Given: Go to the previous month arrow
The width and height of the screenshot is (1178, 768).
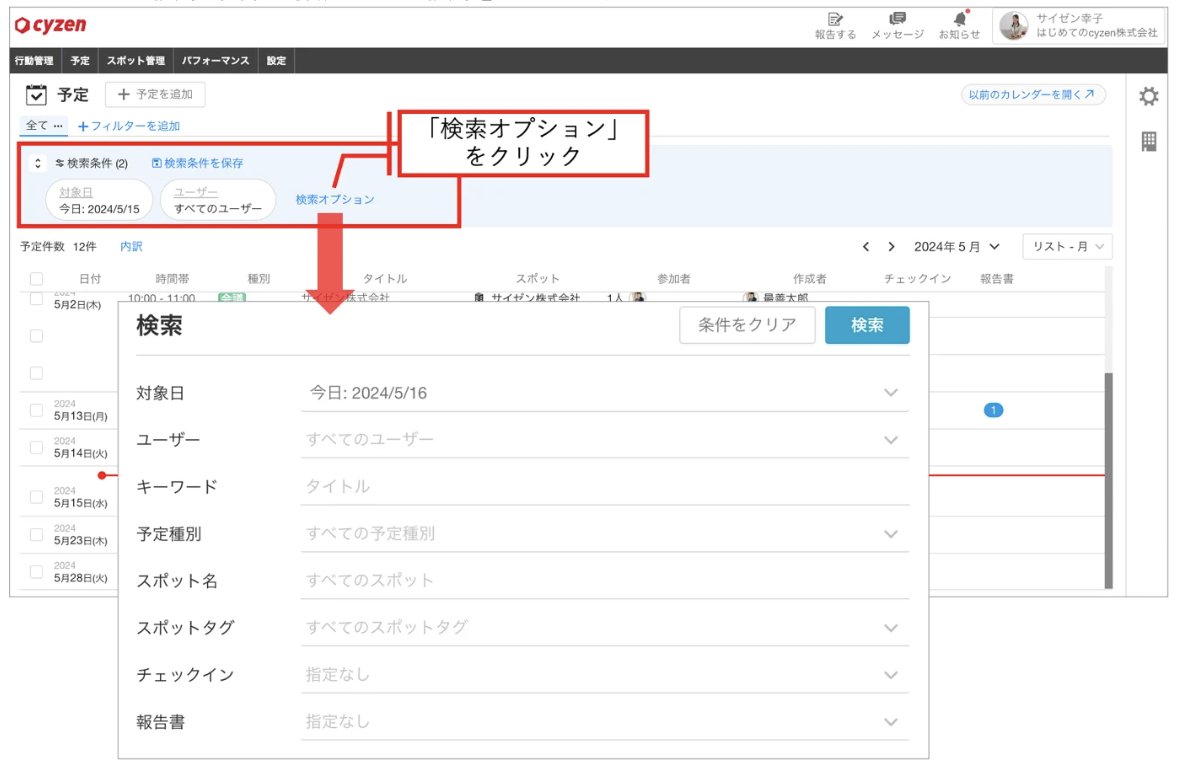Looking at the screenshot, I should (865, 246).
